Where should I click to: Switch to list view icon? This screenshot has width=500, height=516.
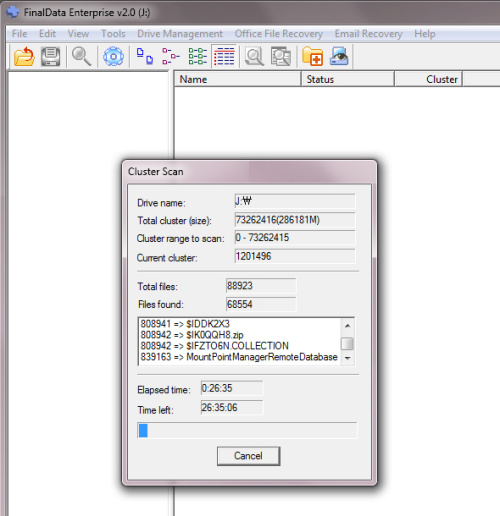pyautogui.click(x=198, y=56)
